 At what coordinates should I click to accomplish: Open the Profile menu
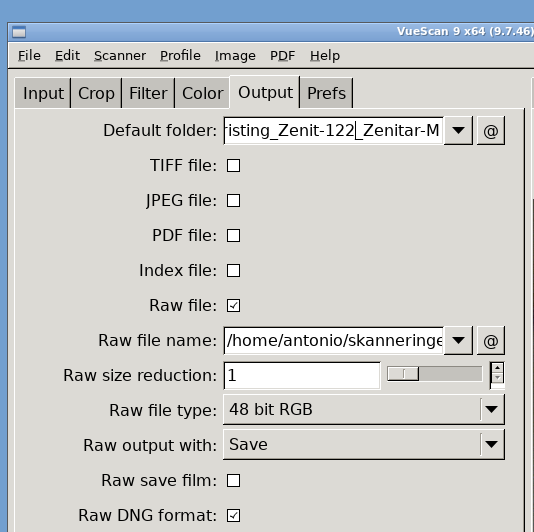[x=180, y=56]
